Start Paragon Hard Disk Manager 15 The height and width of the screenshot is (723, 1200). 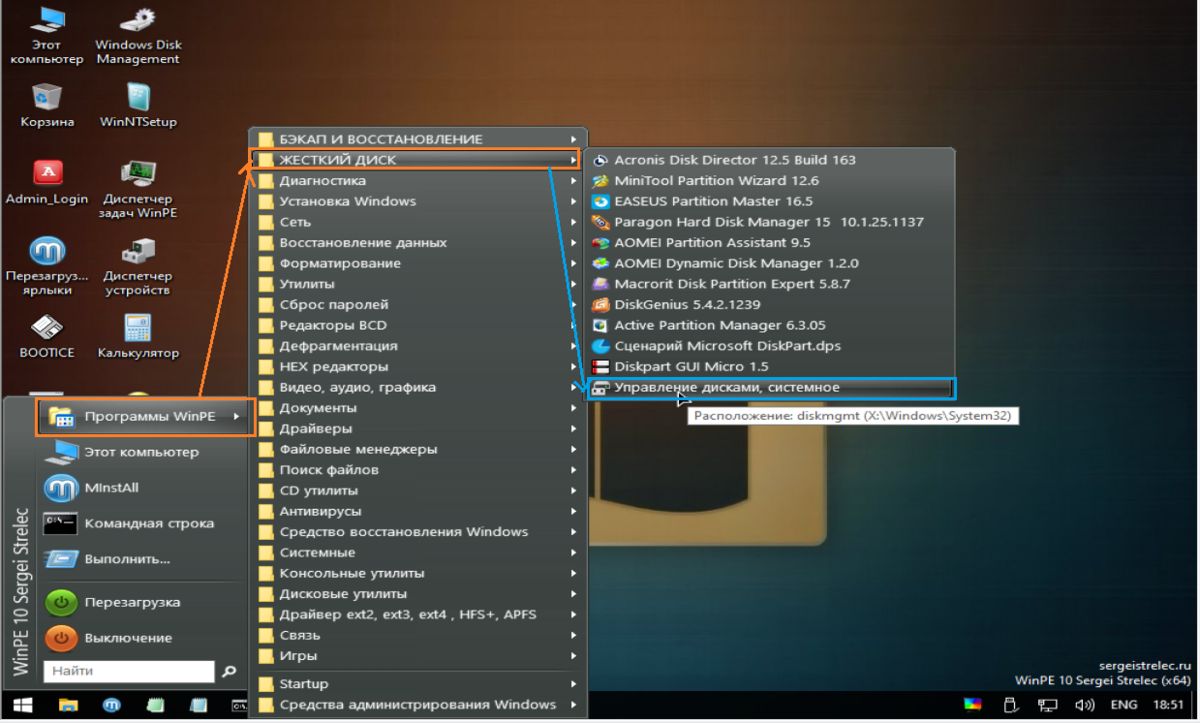pos(769,222)
